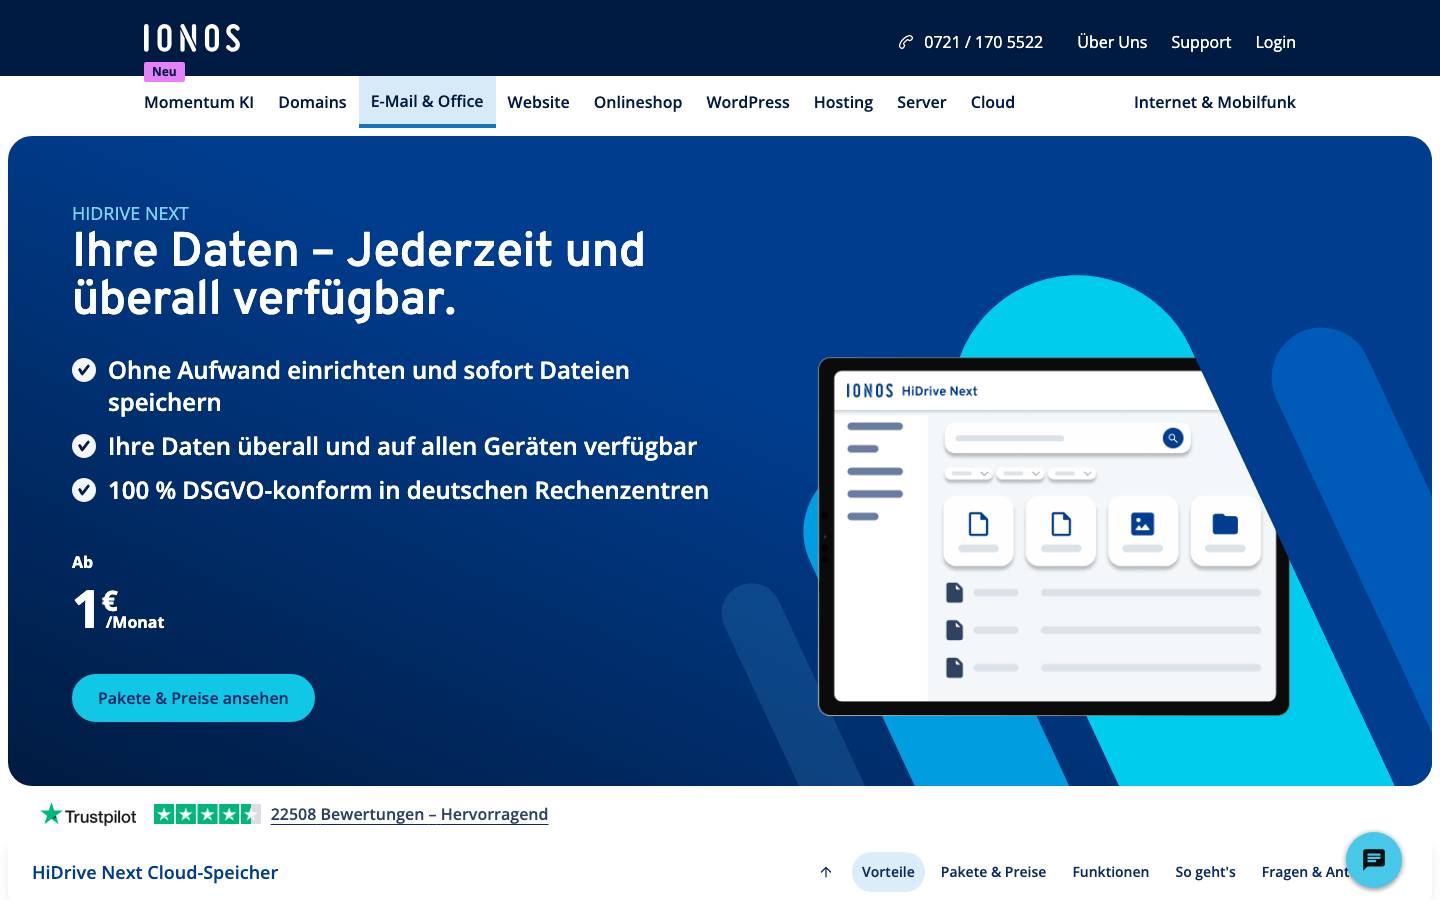
Task: Click the headline 'Ihre Daten – Jederzeit und überall verfügbar.'
Action: coord(358,274)
